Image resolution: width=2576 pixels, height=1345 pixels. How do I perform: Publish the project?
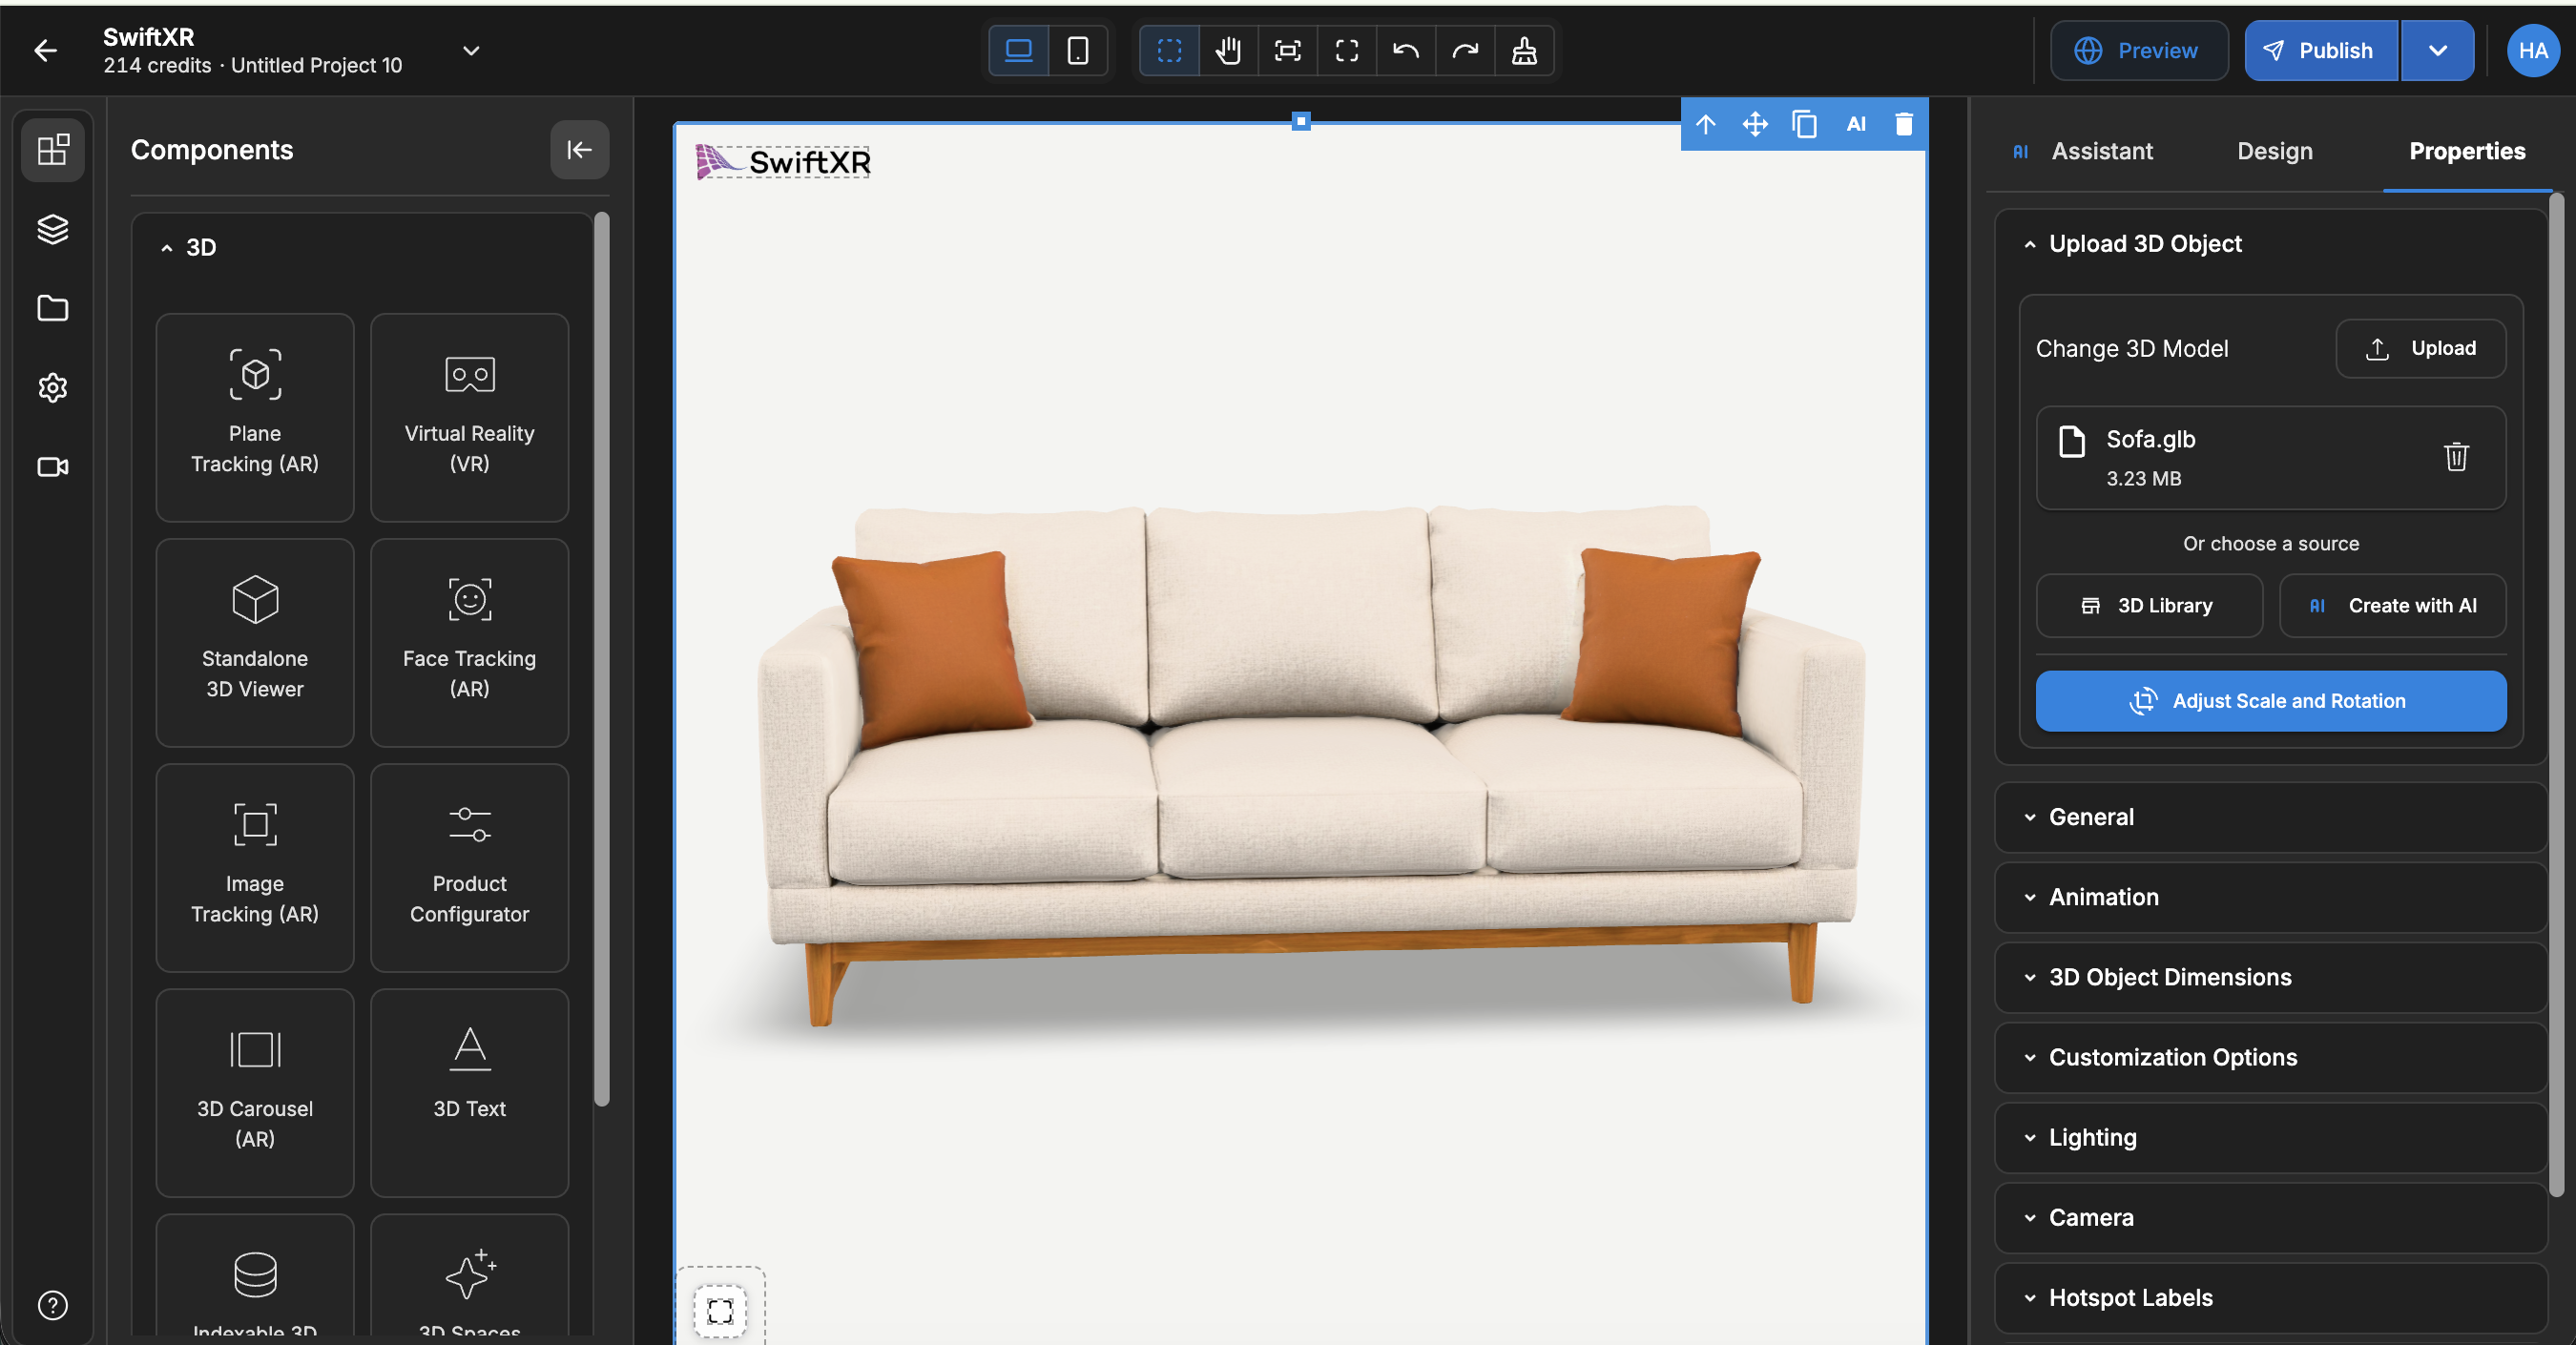pyautogui.click(x=2320, y=50)
